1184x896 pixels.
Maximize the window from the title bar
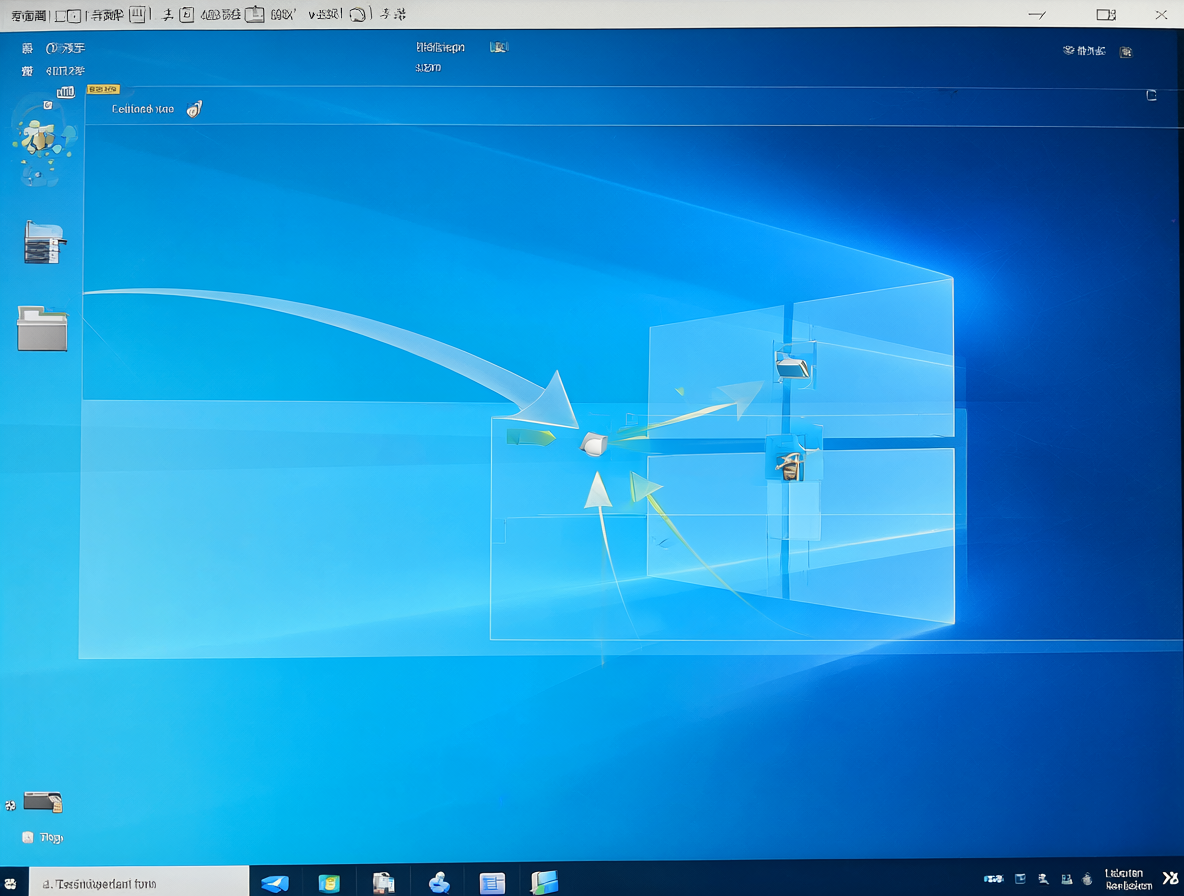tap(1106, 14)
